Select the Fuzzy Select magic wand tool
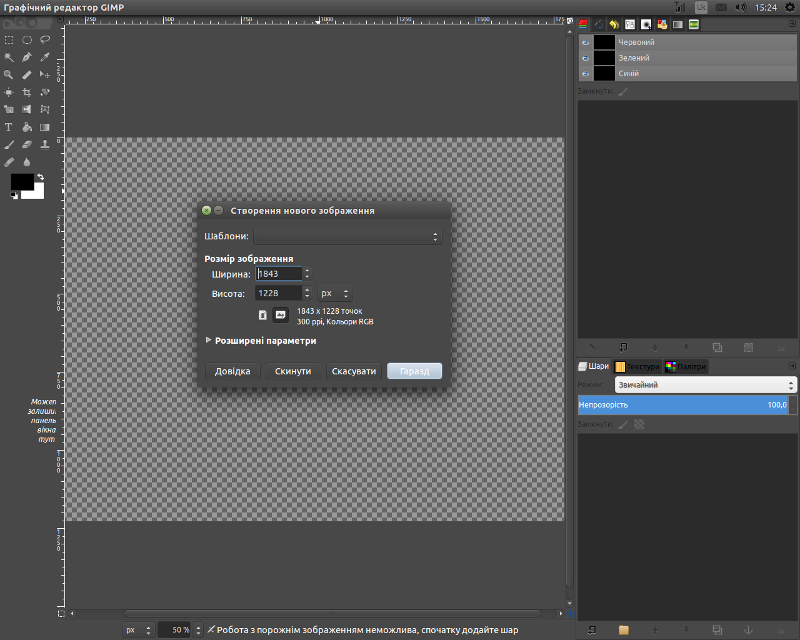 tap(9, 57)
